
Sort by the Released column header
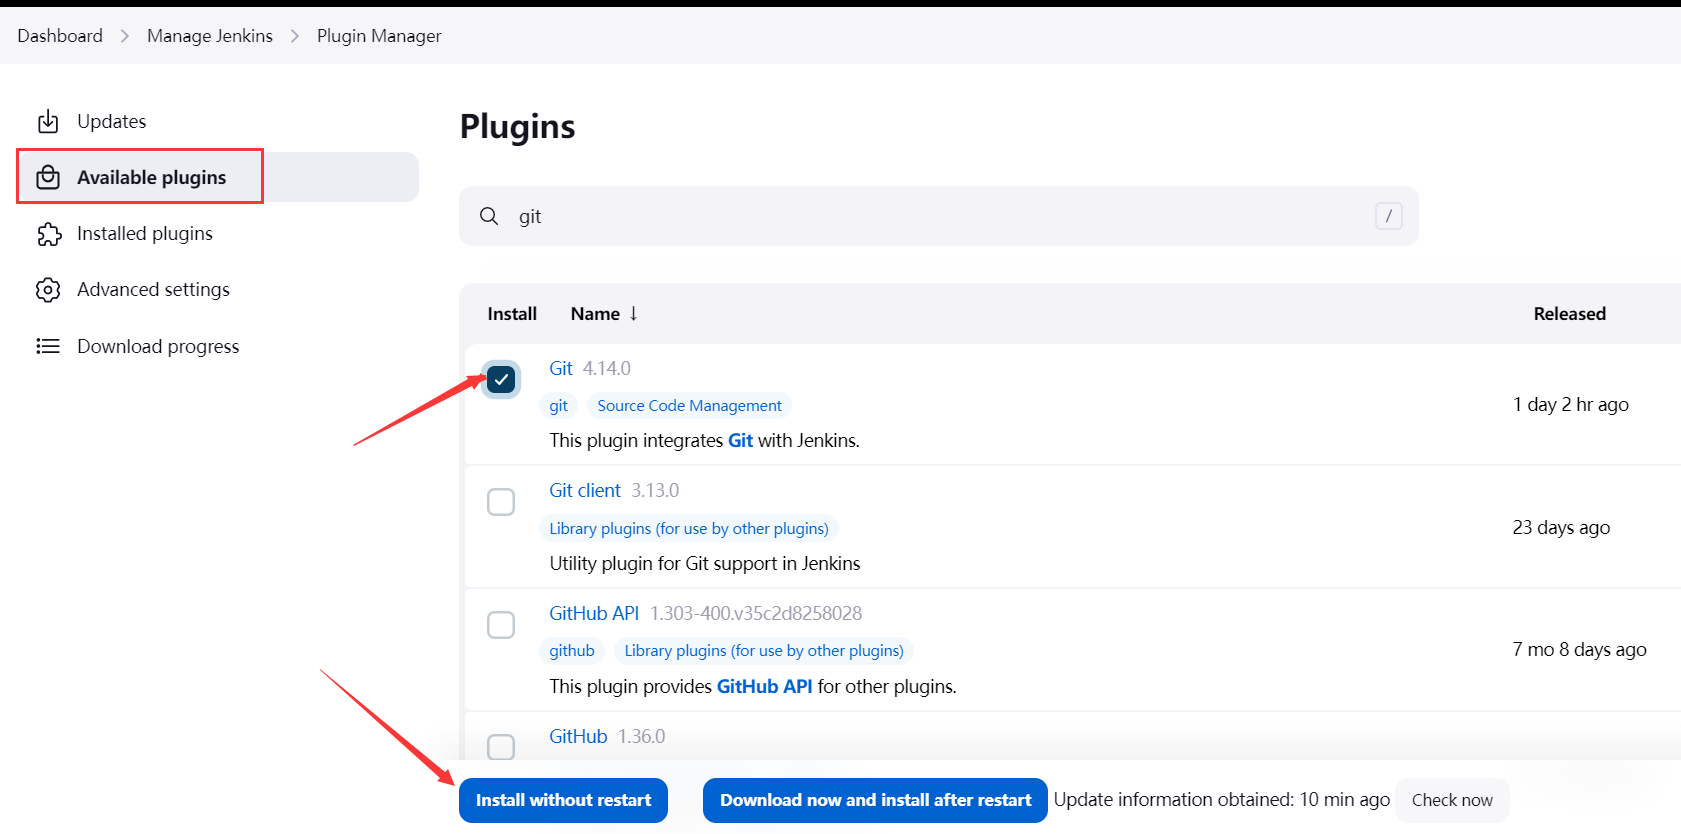1569,314
